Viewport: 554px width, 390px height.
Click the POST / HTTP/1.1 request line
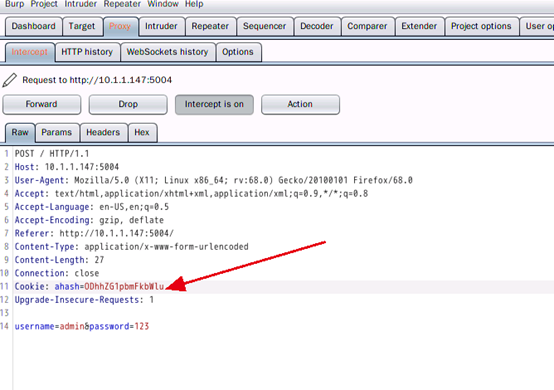52,154
